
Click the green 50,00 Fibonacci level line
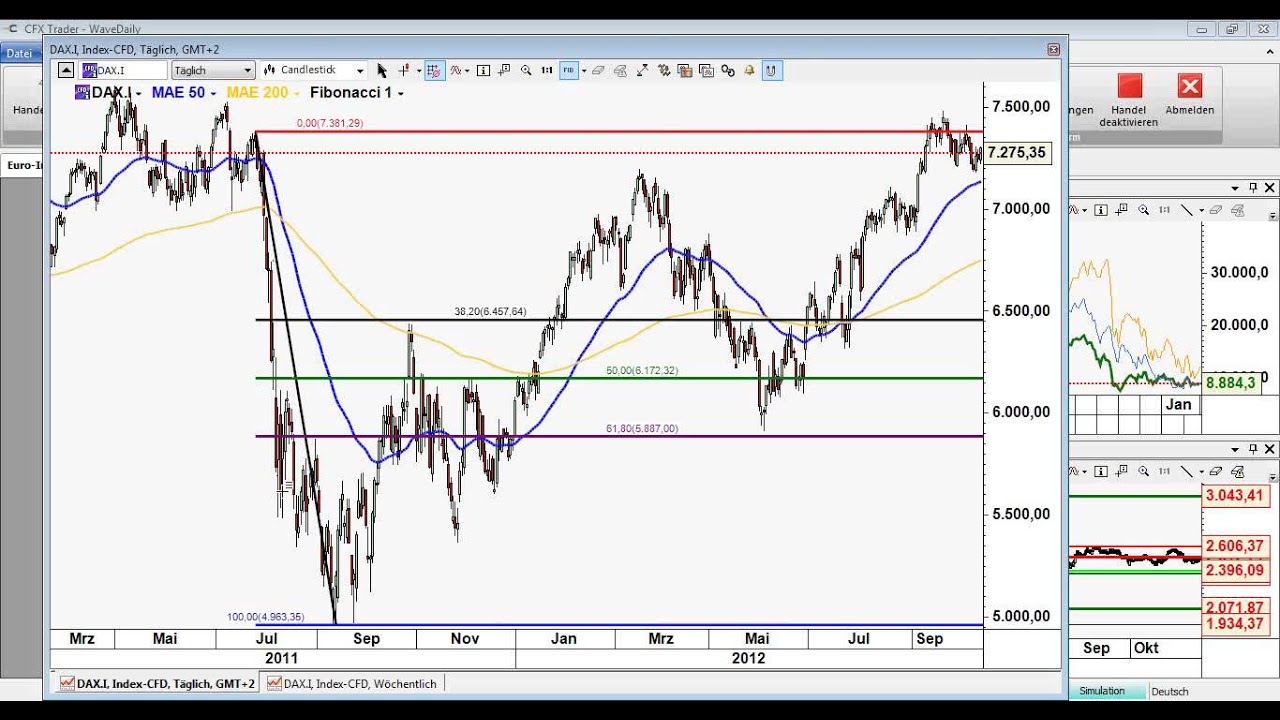(620, 378)
